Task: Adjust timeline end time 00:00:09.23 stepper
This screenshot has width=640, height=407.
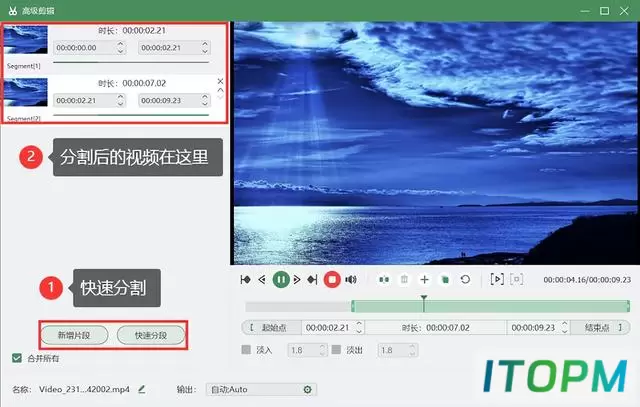Action: click(564, 327)
